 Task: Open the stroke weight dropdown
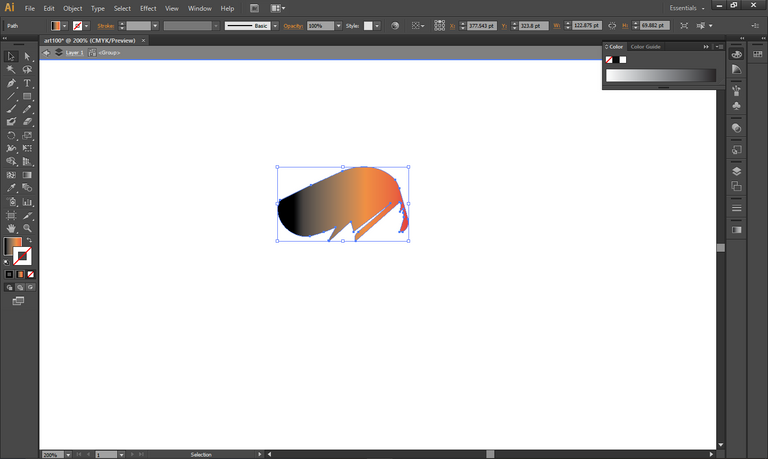(155, 26)
